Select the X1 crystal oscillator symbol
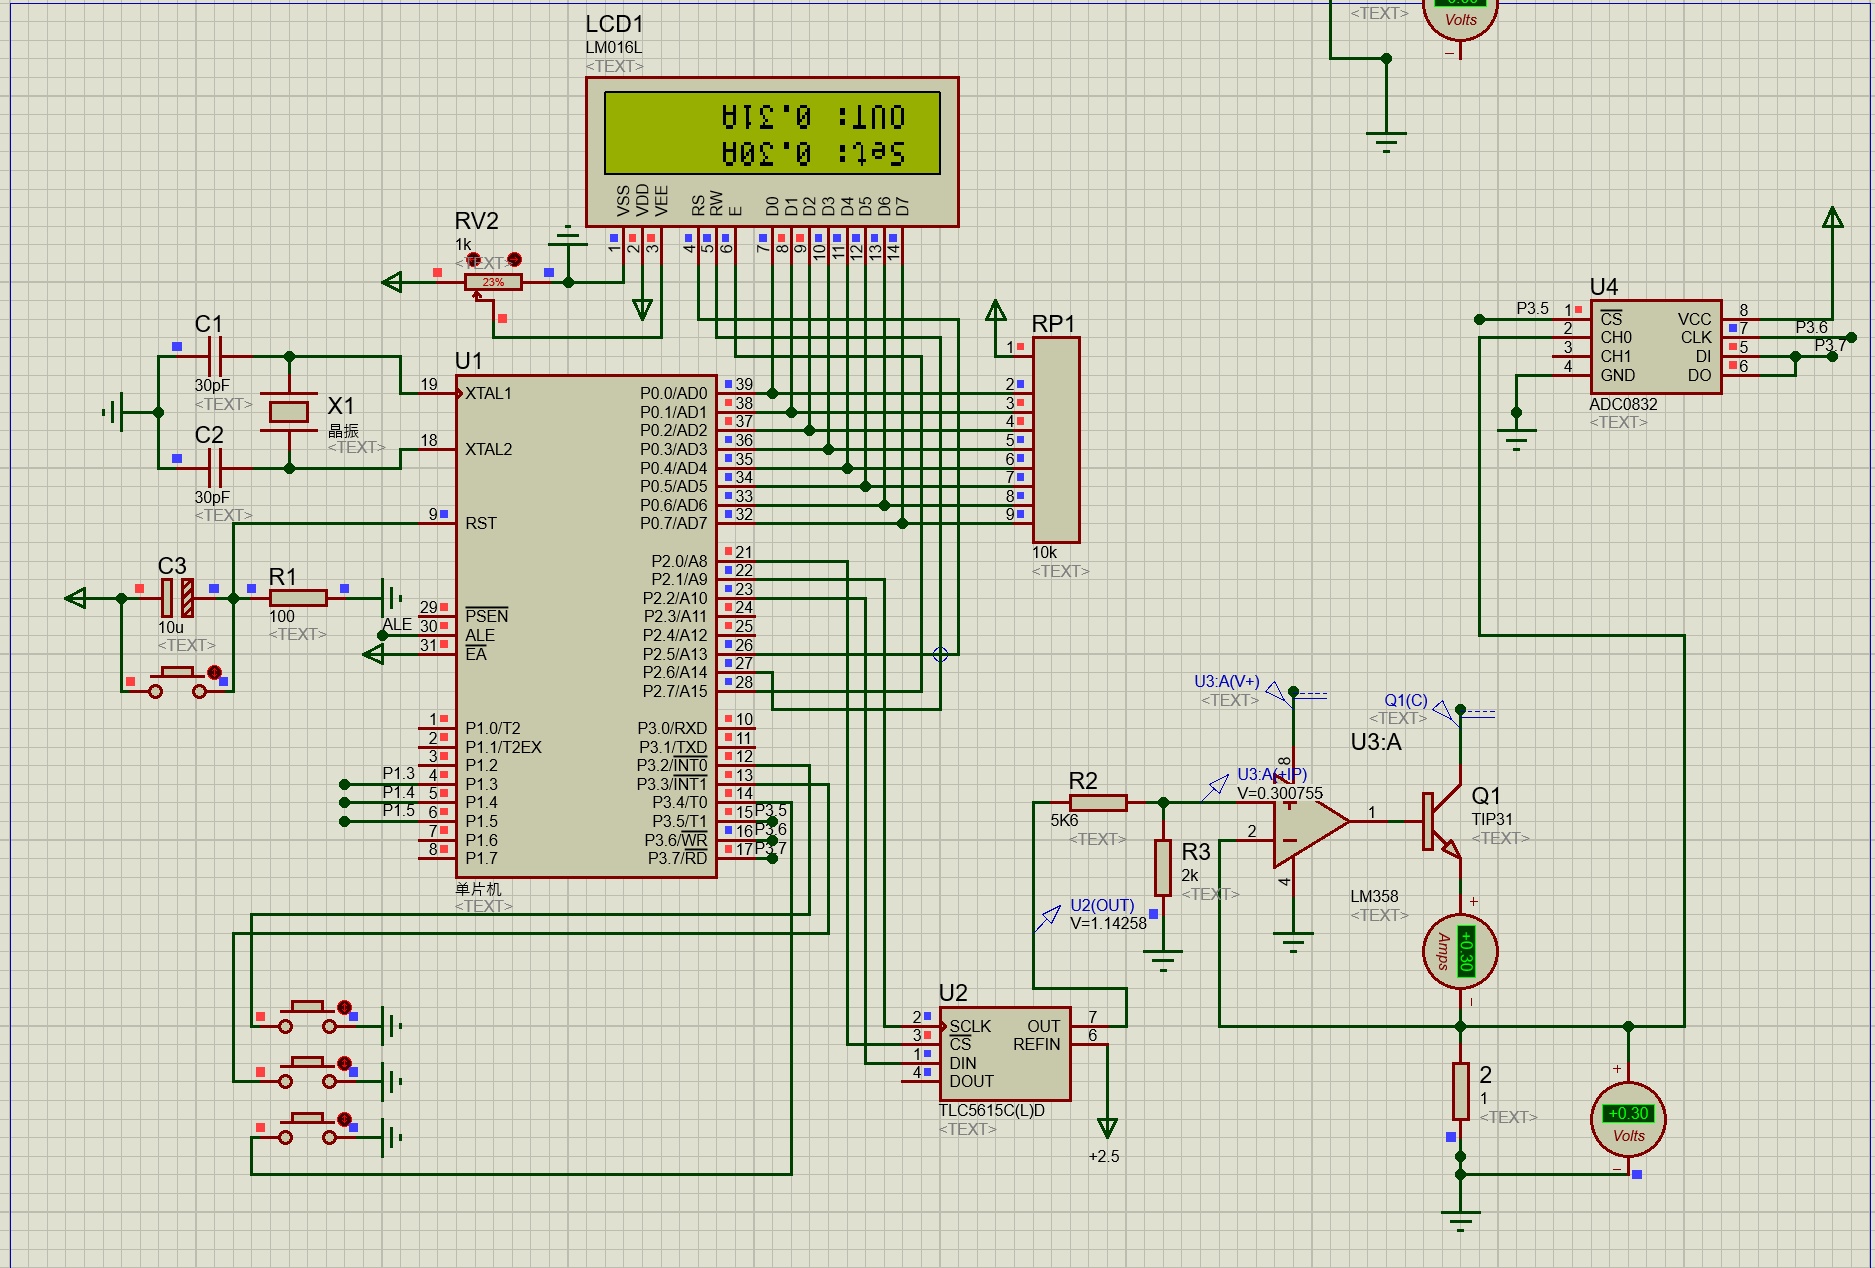Image resolution: width=1875 pixels, height=1268 pixels. coord(289,411)
